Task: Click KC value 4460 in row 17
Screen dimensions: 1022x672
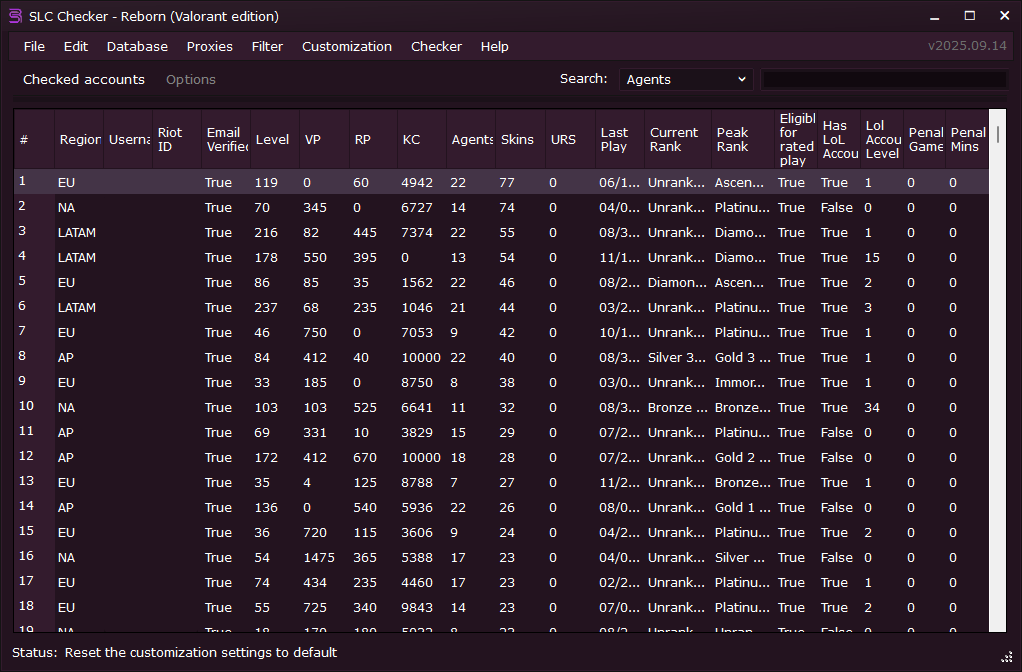Action: point(417,583)
